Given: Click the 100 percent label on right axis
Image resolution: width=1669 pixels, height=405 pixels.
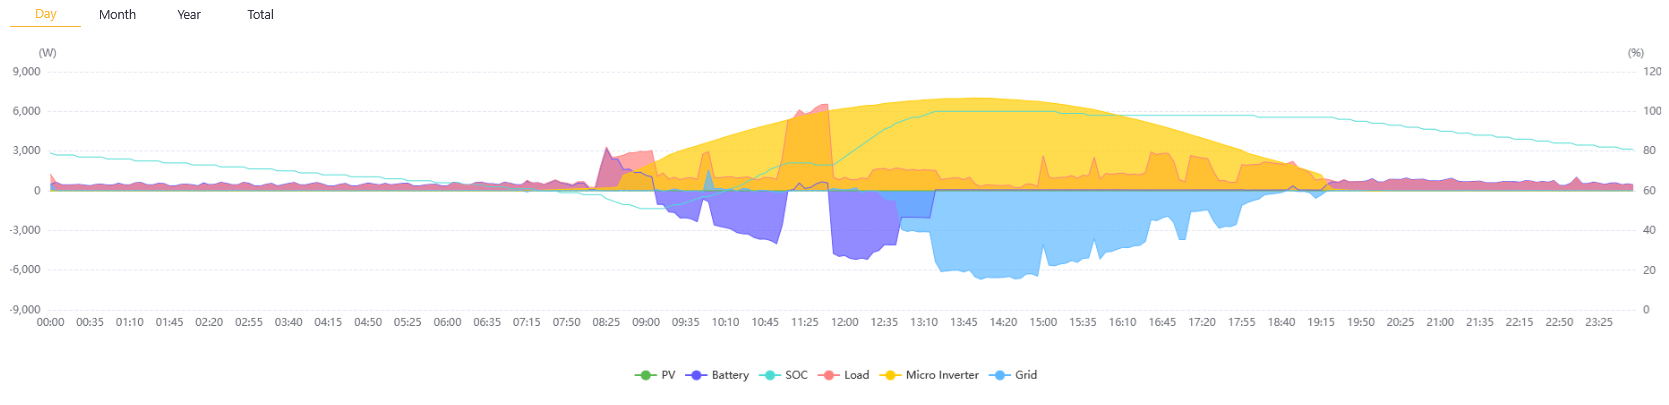Looking at the screenshot, I should pyautogui.click(x=1652, y=111).
